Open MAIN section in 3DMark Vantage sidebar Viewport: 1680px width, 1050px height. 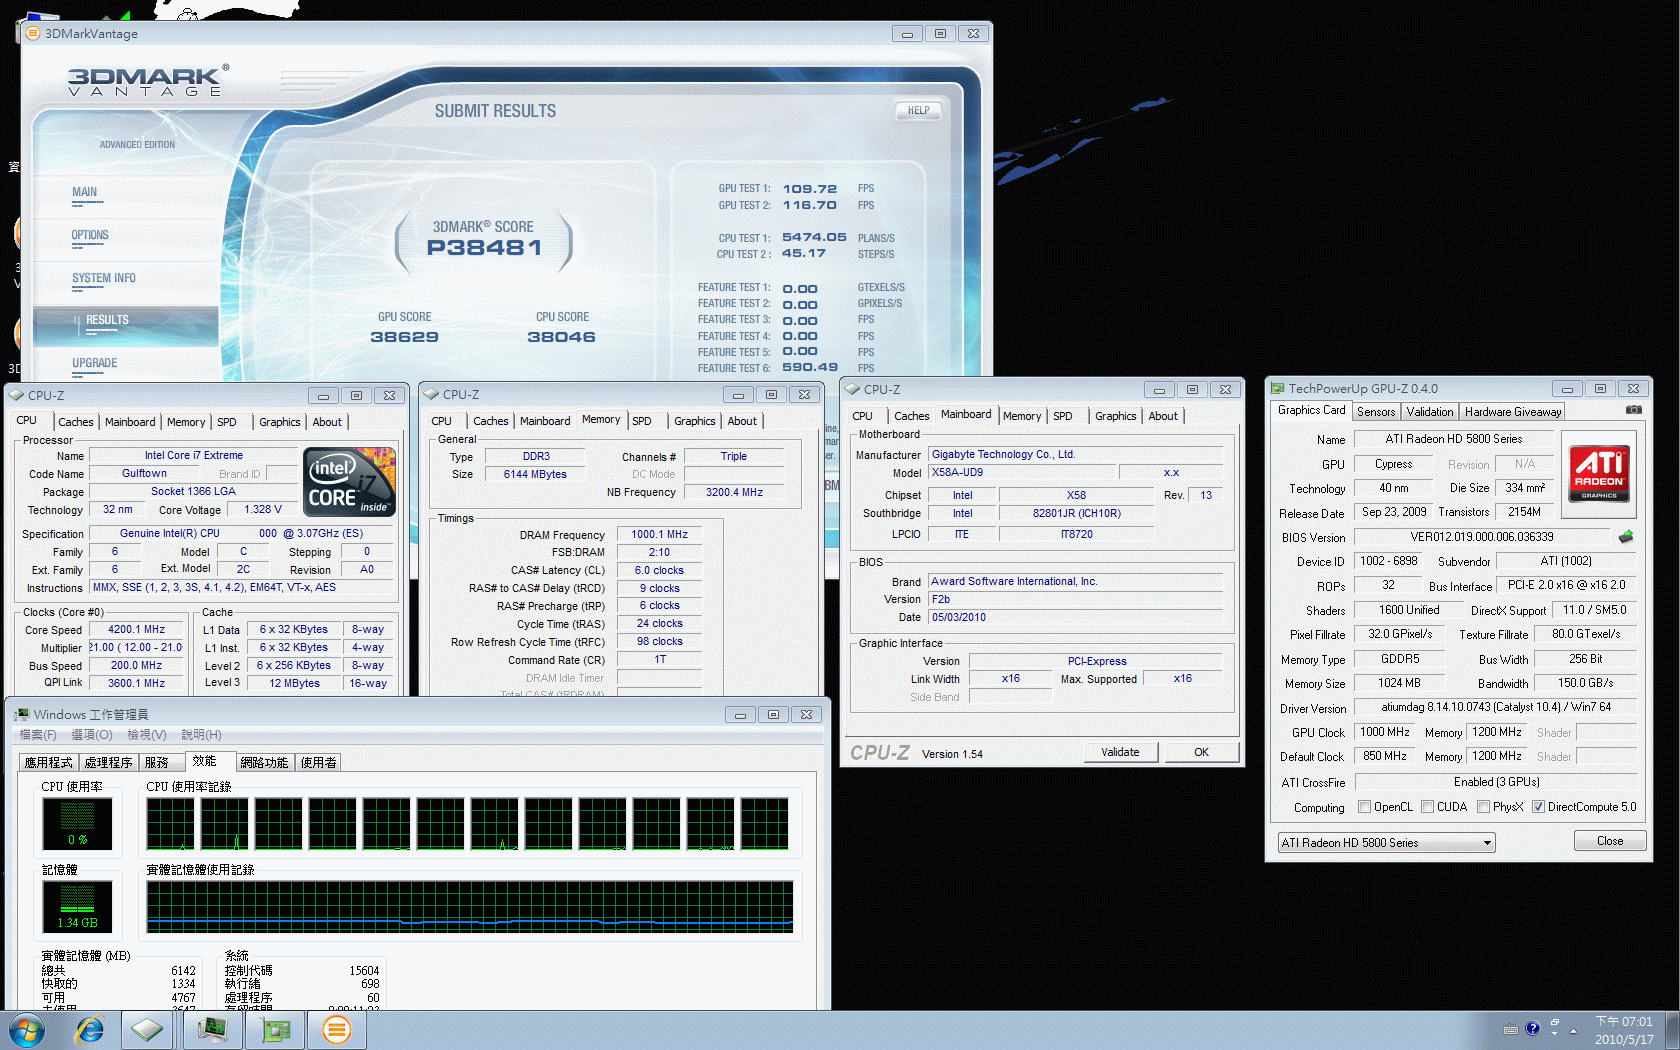pyautogui.click(x=85, y=192)
